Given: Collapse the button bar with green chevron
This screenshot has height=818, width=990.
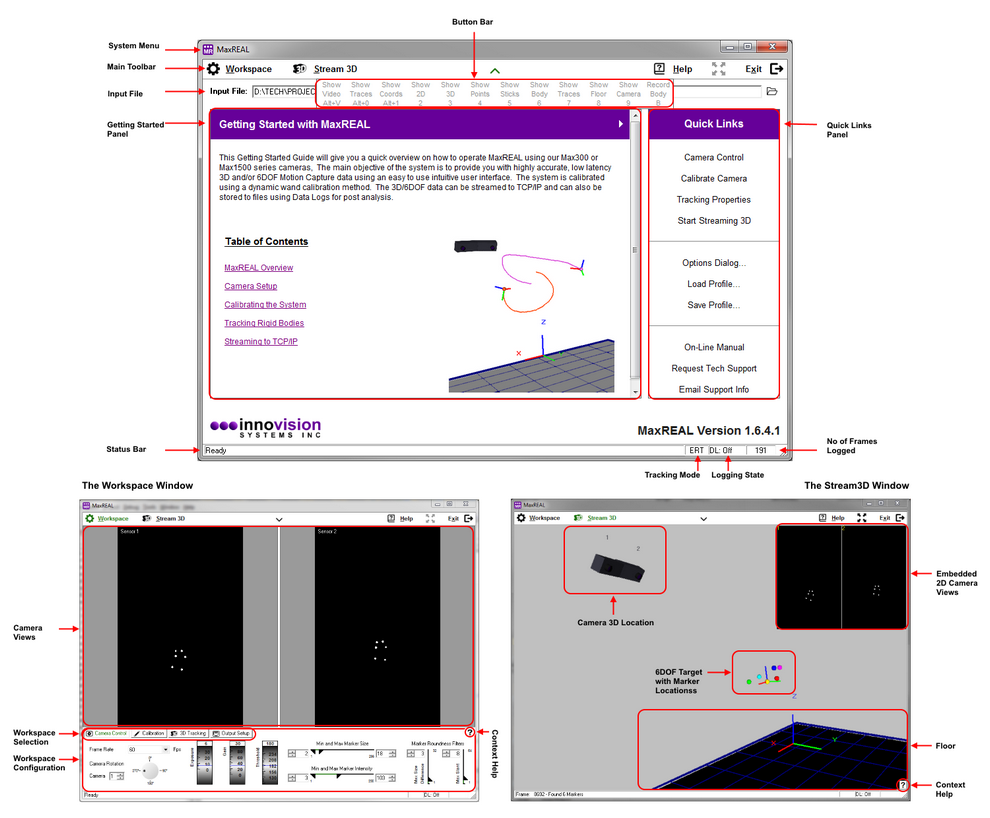Looking at the screenshot, I should click(494, 70).
